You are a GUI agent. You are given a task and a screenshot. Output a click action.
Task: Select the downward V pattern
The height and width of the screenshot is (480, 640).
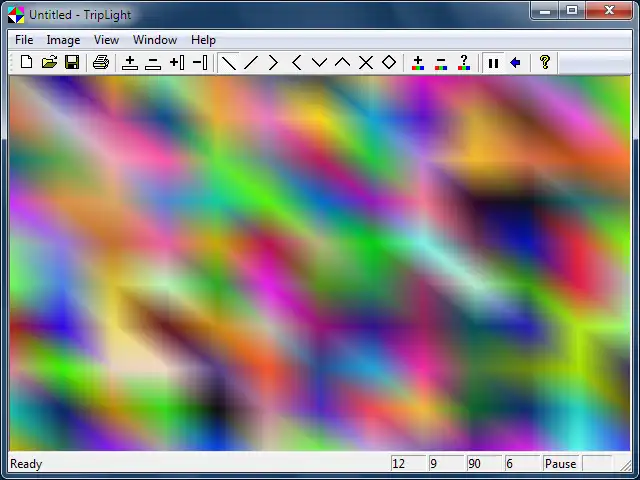[x=320, y=63]
